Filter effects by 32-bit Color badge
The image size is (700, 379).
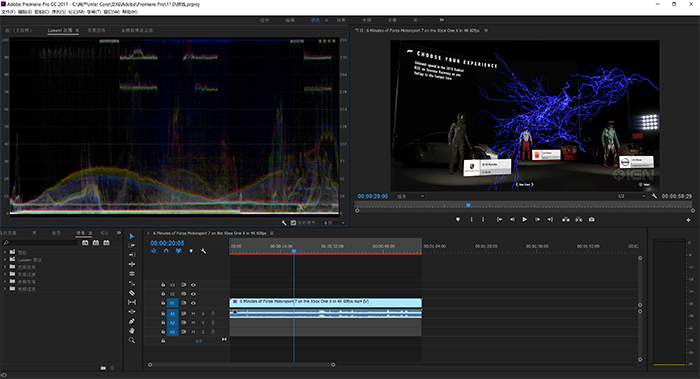point(96,242)
